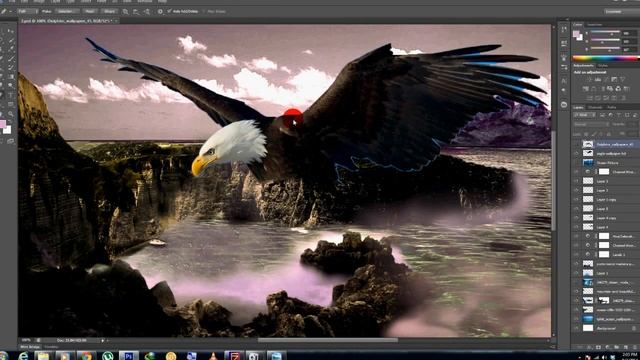Select the Dolphins_wallpapers_45 layer thumbnail

pos(588,144)
